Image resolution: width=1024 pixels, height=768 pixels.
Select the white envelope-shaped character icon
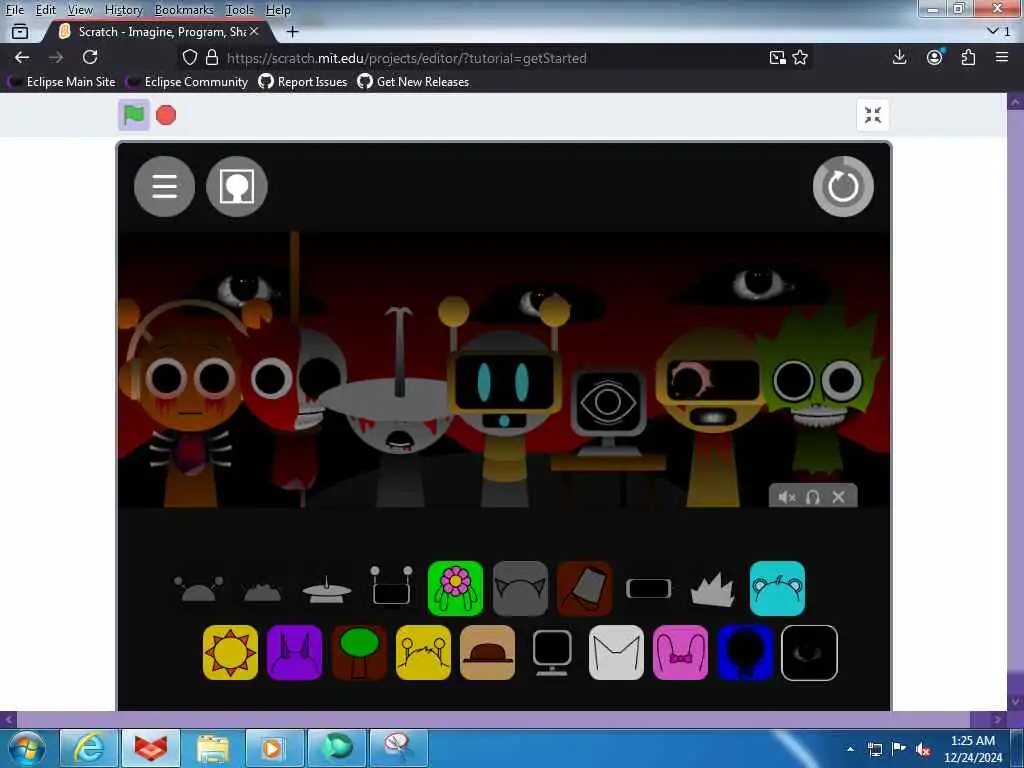tap(616, 652)
